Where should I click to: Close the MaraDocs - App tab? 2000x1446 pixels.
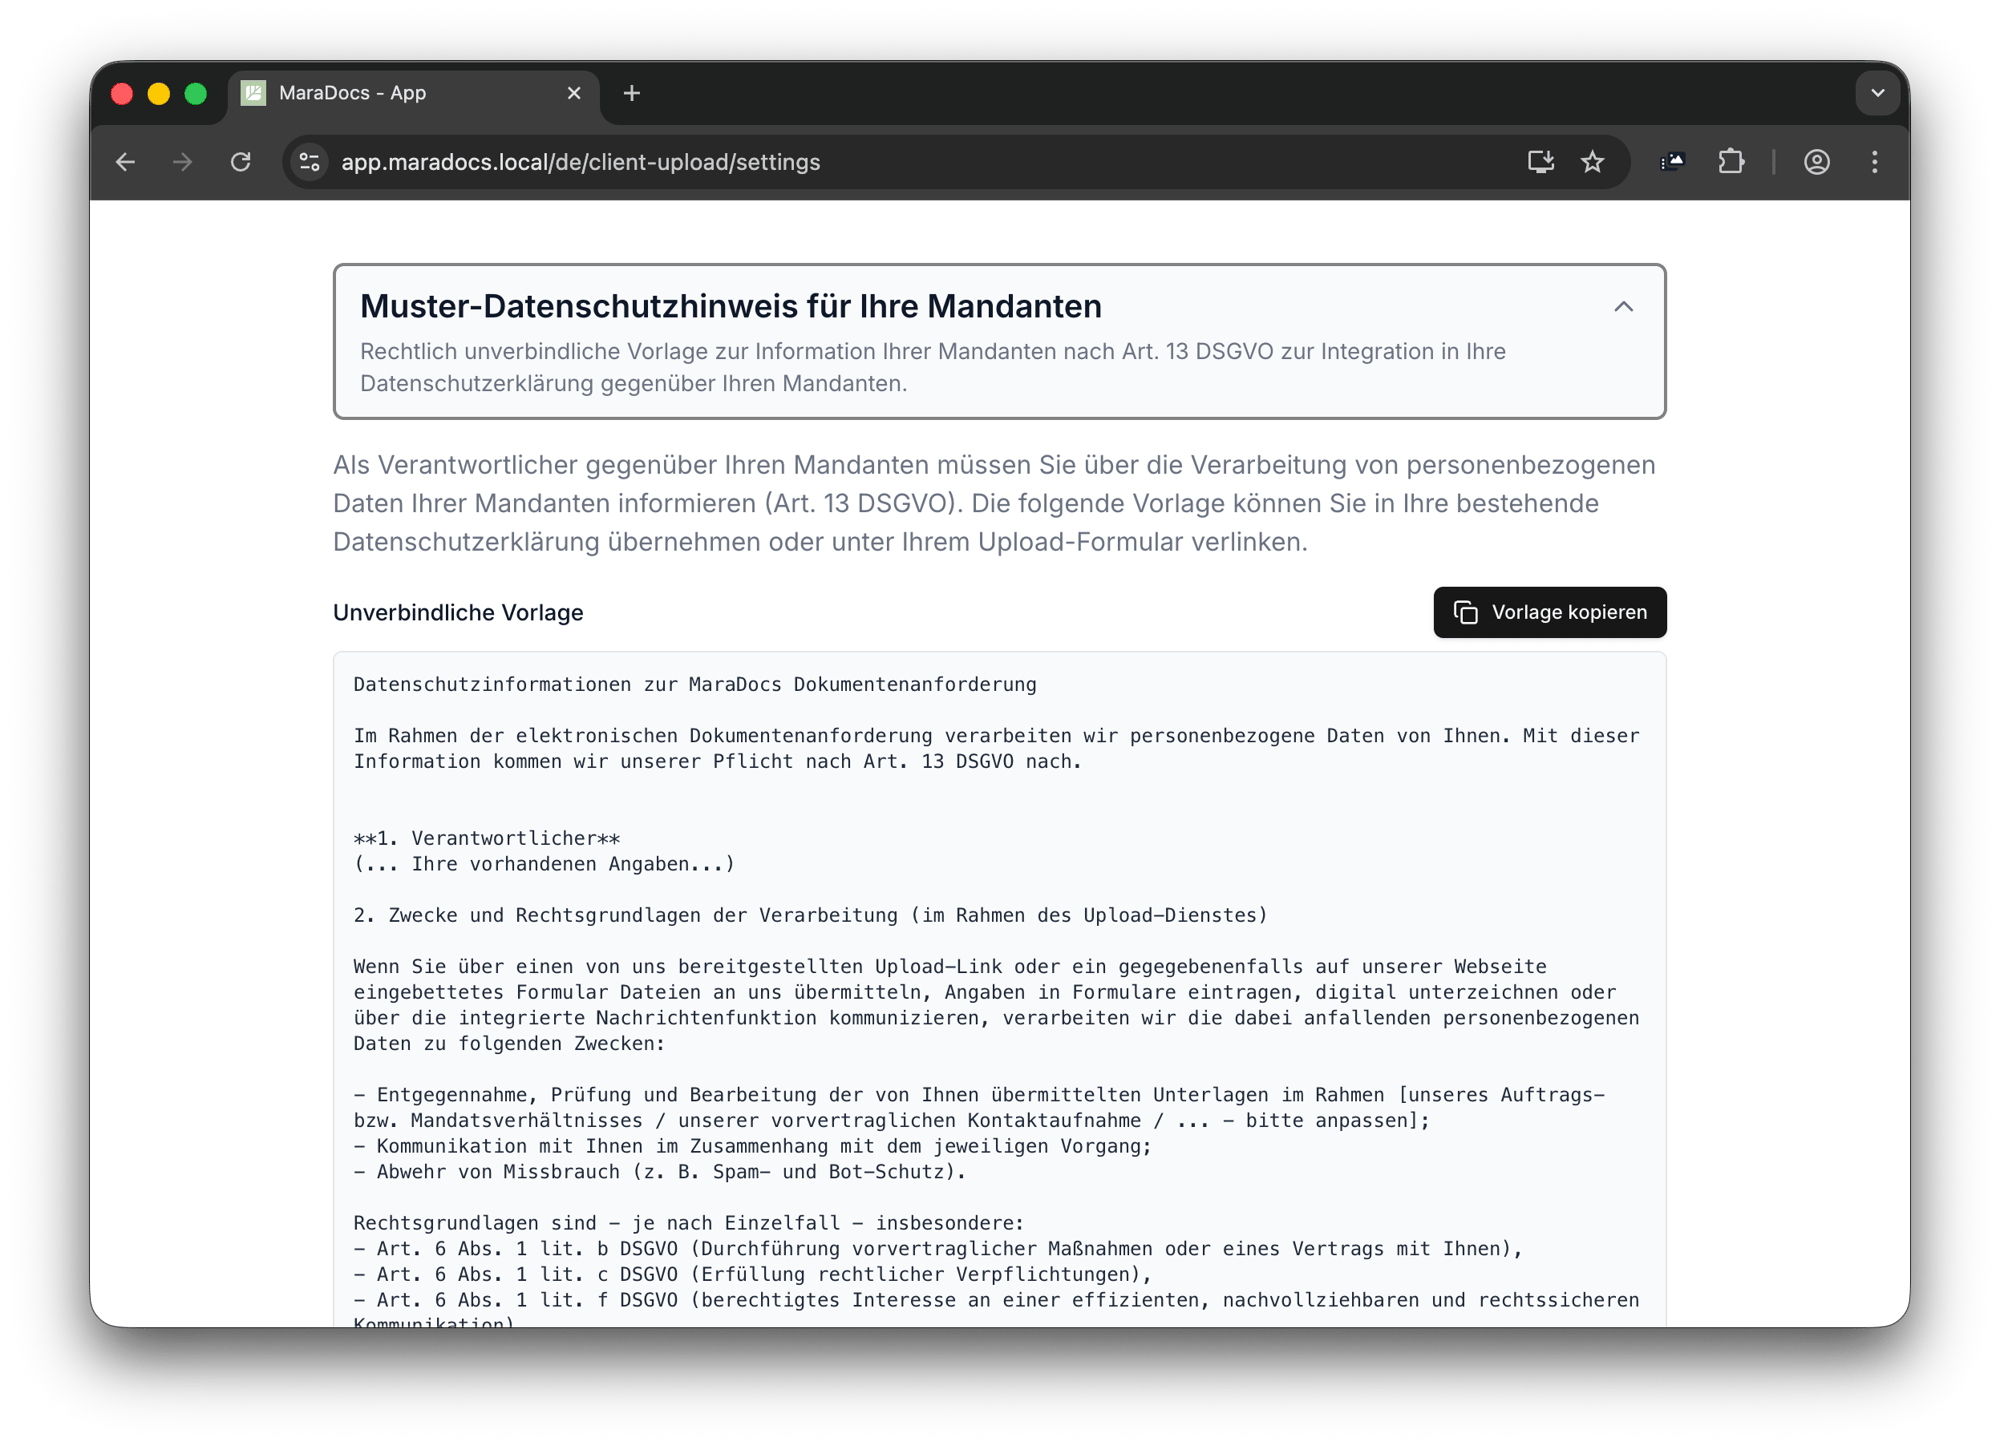[x=574, y=93]
